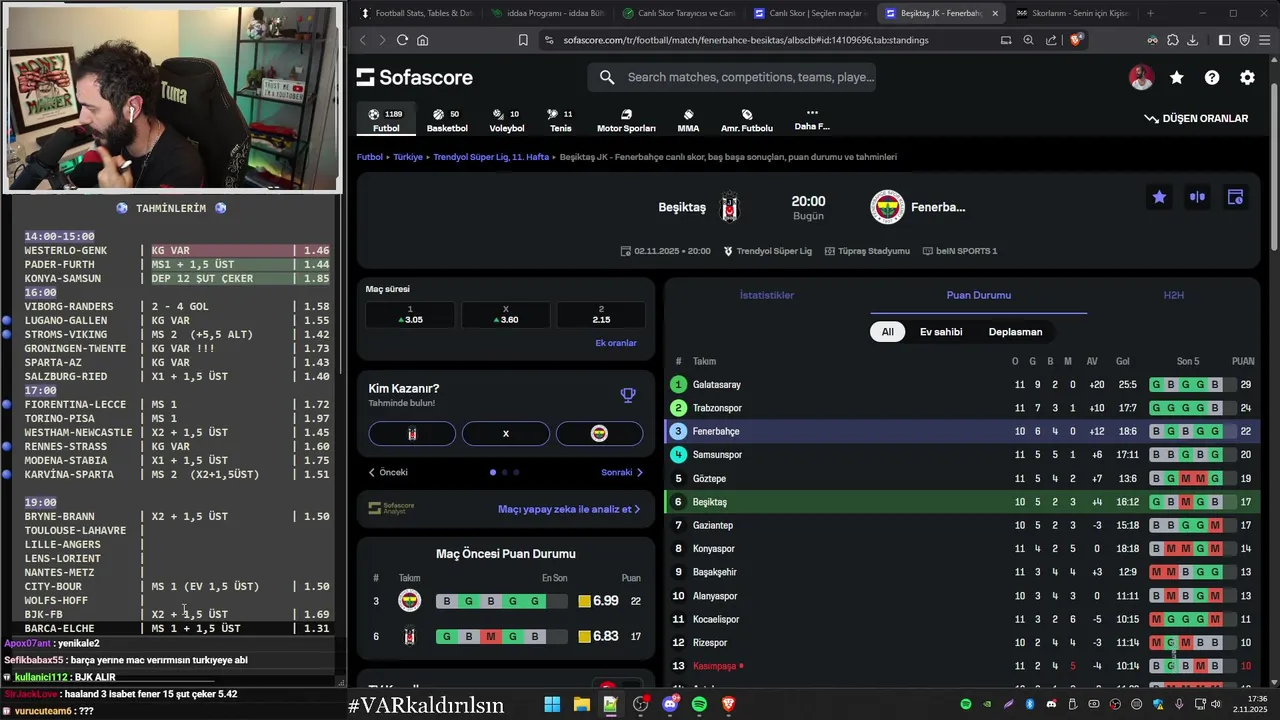1280x720 pixels.
Task: Select the All standings filter
Action: [887, 331]
